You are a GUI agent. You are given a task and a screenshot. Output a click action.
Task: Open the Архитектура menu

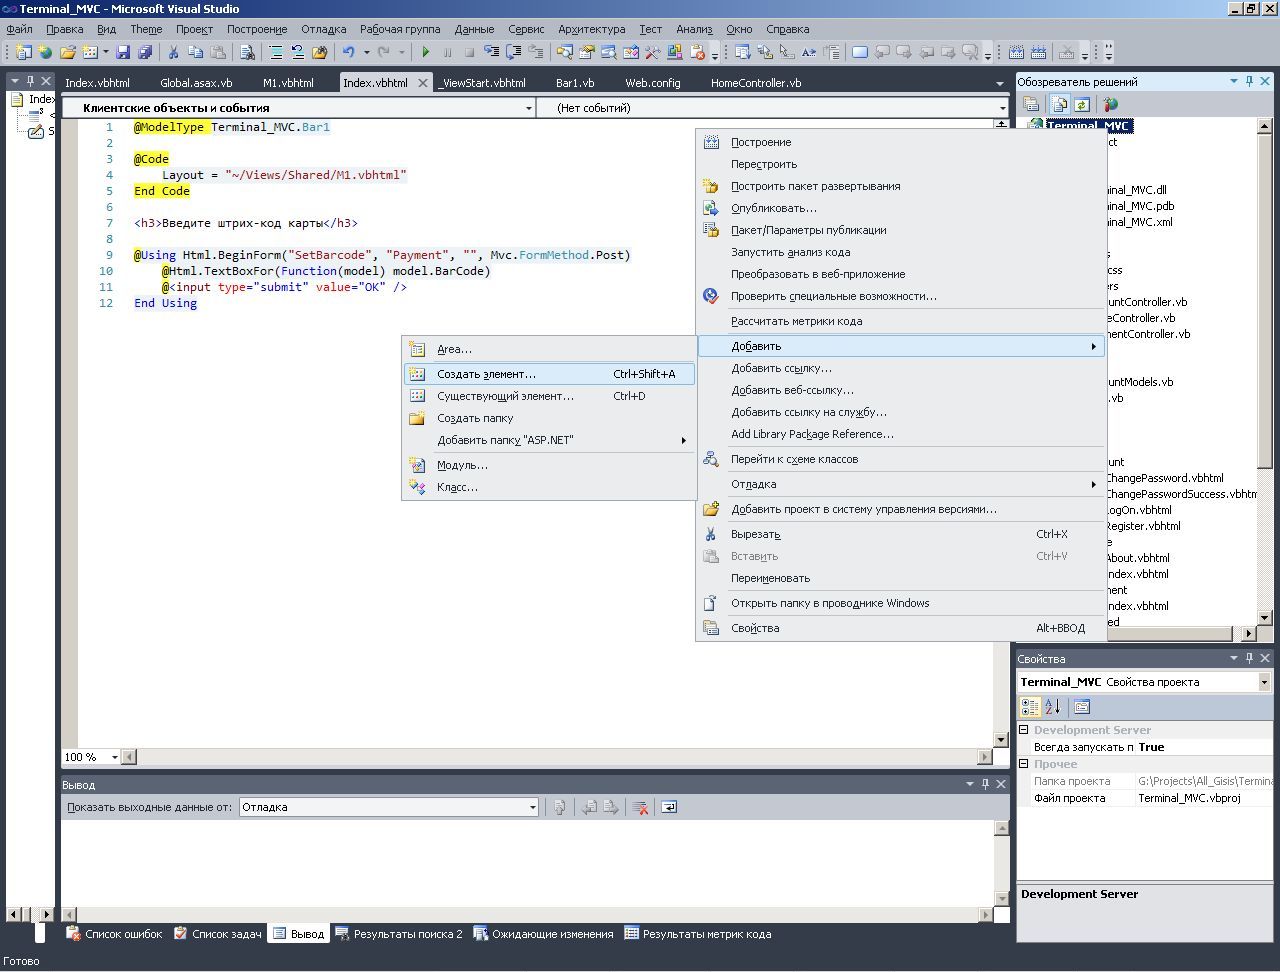click(x=592, y=29)
